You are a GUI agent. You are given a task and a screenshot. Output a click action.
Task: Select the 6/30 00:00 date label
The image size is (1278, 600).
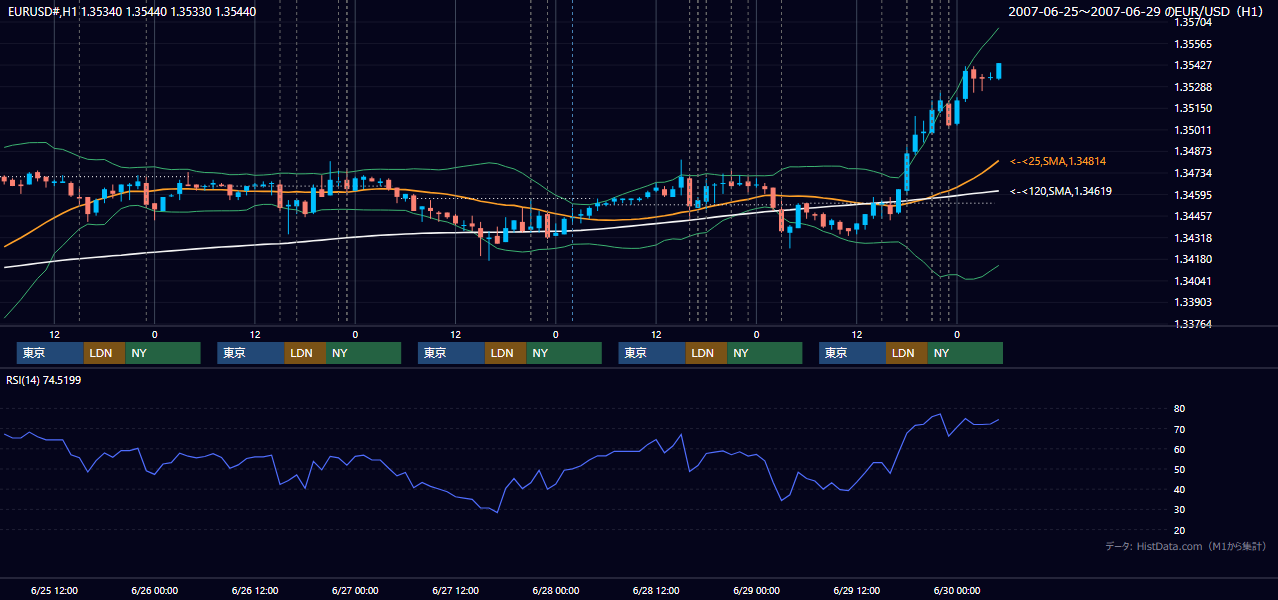(x=956, y=590)
